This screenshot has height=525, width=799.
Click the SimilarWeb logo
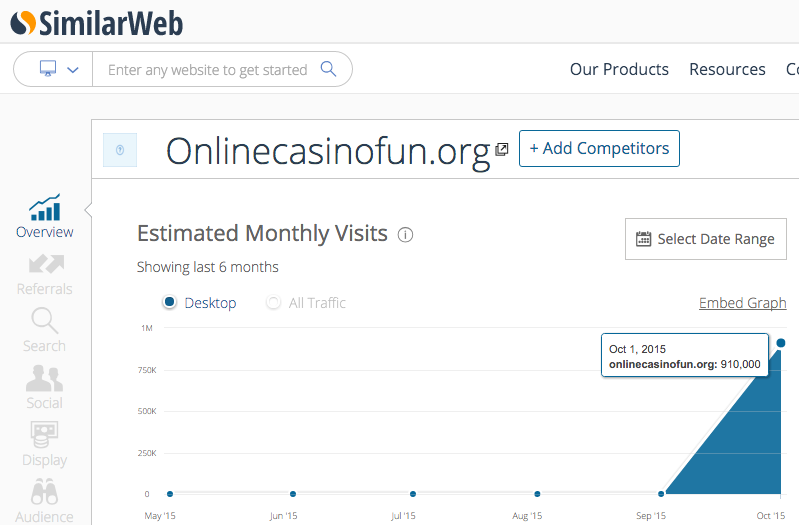click(97, 21)
